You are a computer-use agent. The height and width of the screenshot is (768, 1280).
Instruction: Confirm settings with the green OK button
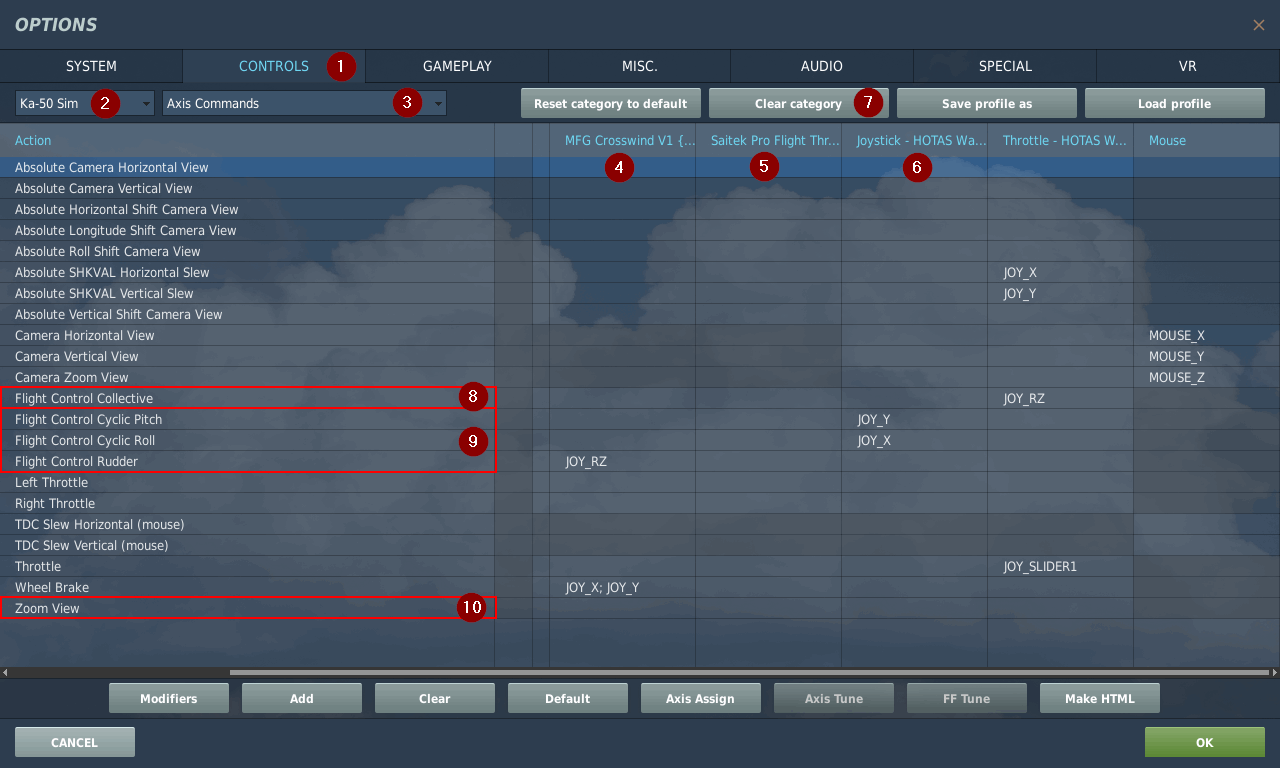click(x=1204, y=742)
